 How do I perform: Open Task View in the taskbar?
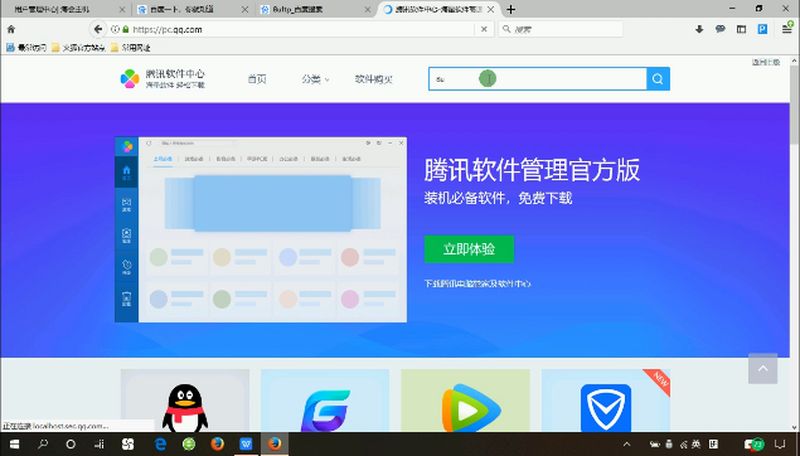click(x=99, y=444)
